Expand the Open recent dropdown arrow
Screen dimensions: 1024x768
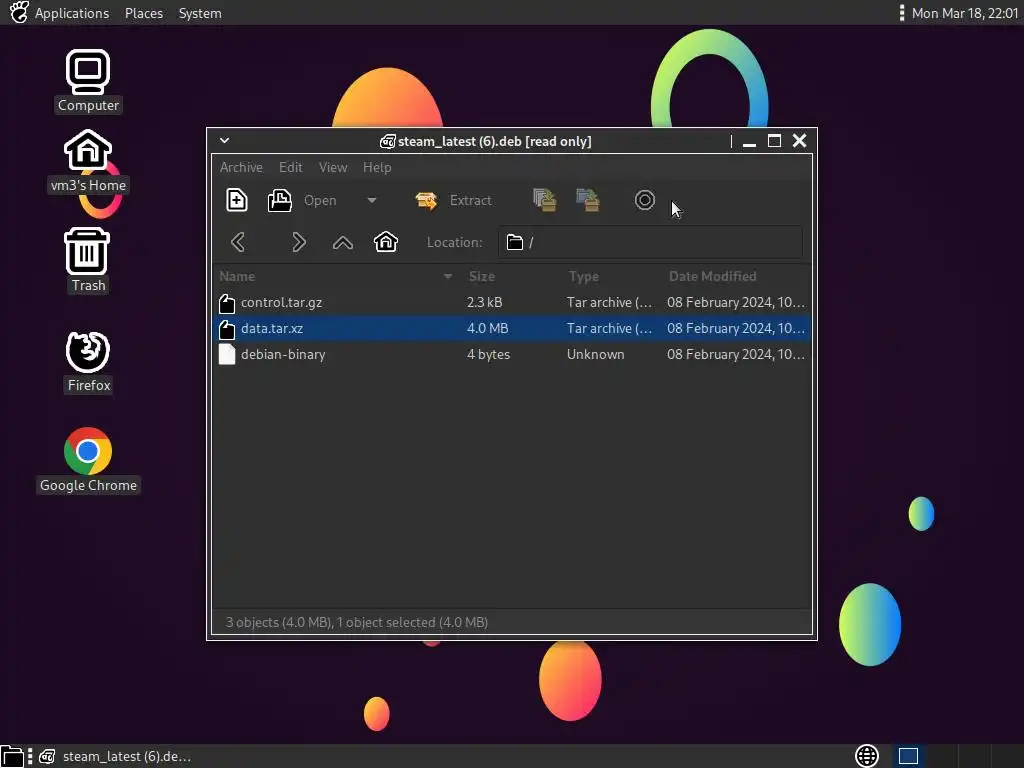(x=372, y=200)
